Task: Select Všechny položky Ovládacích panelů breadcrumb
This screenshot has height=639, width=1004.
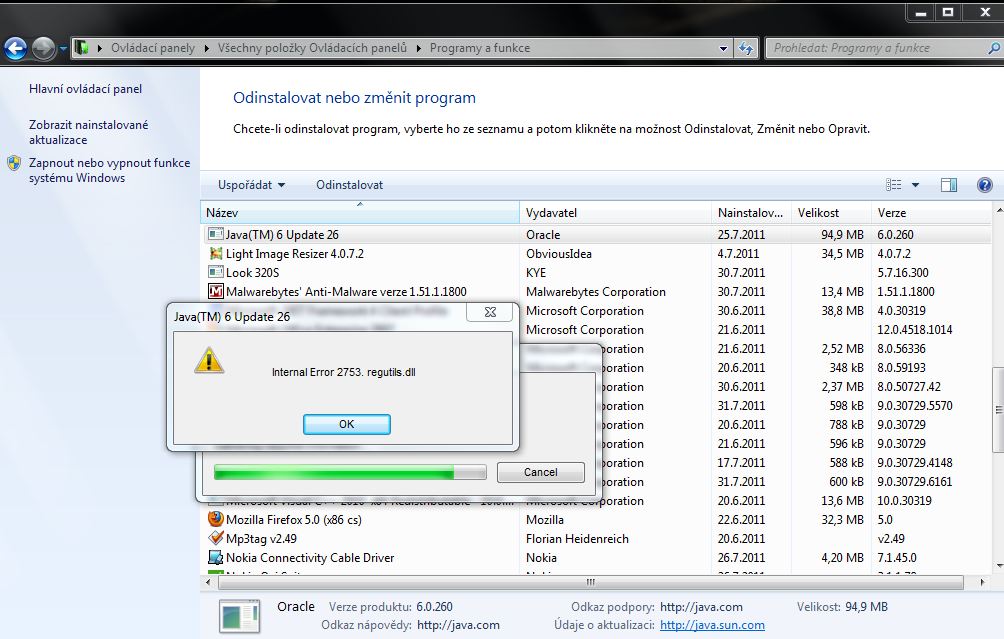Action: tap(312, 48)
